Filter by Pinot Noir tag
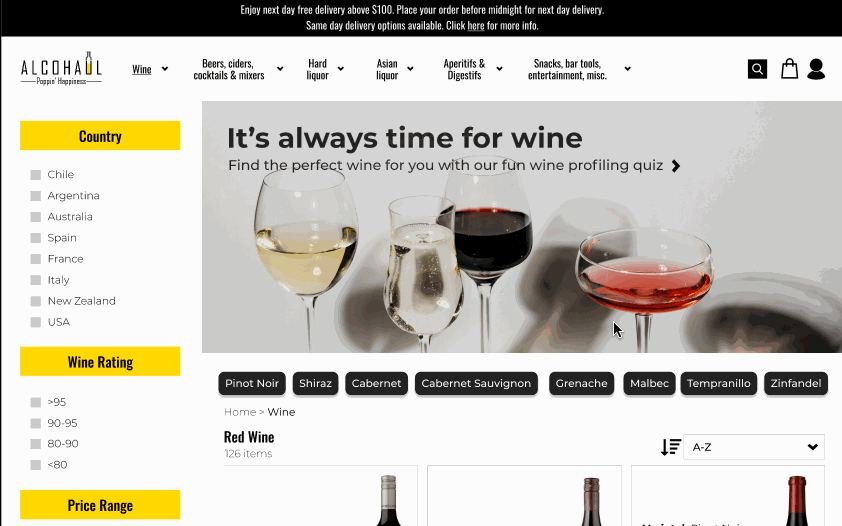842x526 pixels. point(252,383)
